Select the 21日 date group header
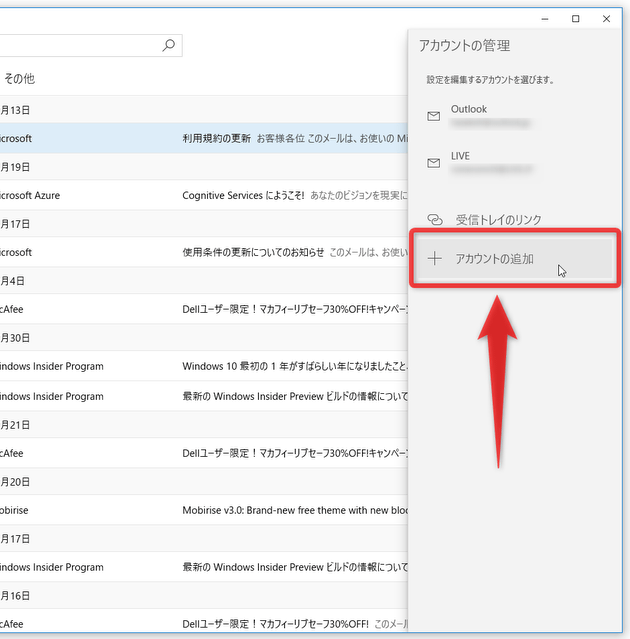 pyautogui.click(x=204, y=425)
